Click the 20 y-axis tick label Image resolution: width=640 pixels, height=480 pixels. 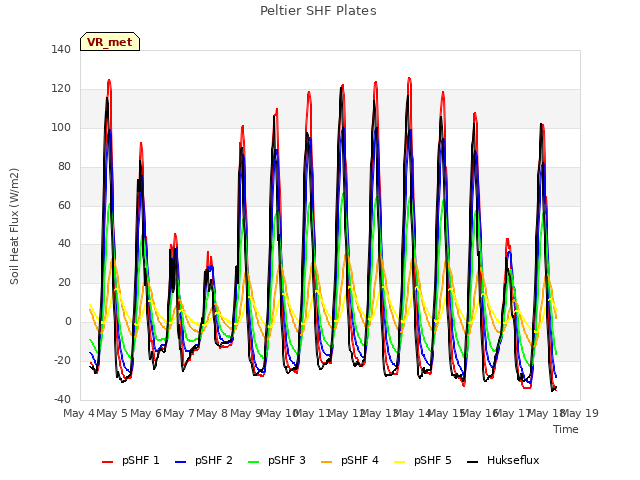pyautogui.click(x=64, y=282)
